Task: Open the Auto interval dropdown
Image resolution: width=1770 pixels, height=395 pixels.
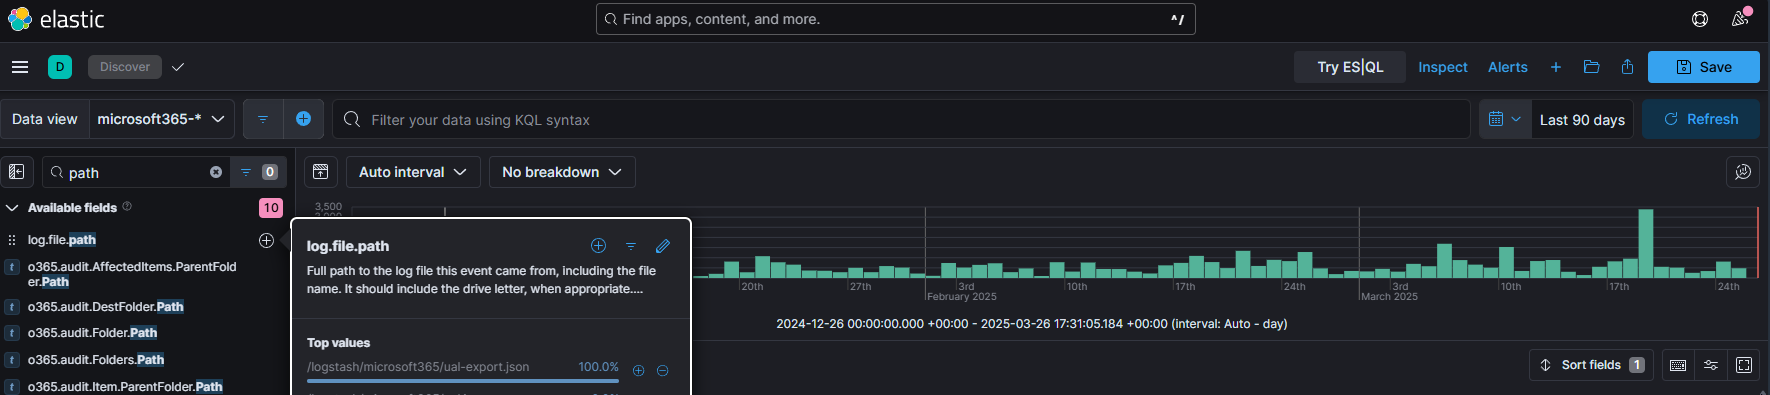Action: 413,172
